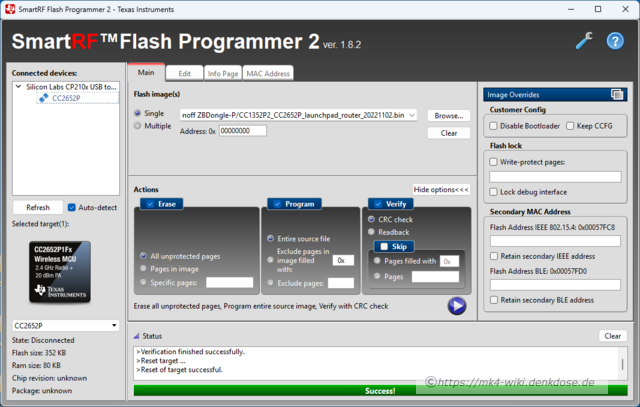Image resolution: width=640 pixels, height=407 pixels.
Task: Toggle the Auto-detect checkbox
Action: [x=72, y=208]
